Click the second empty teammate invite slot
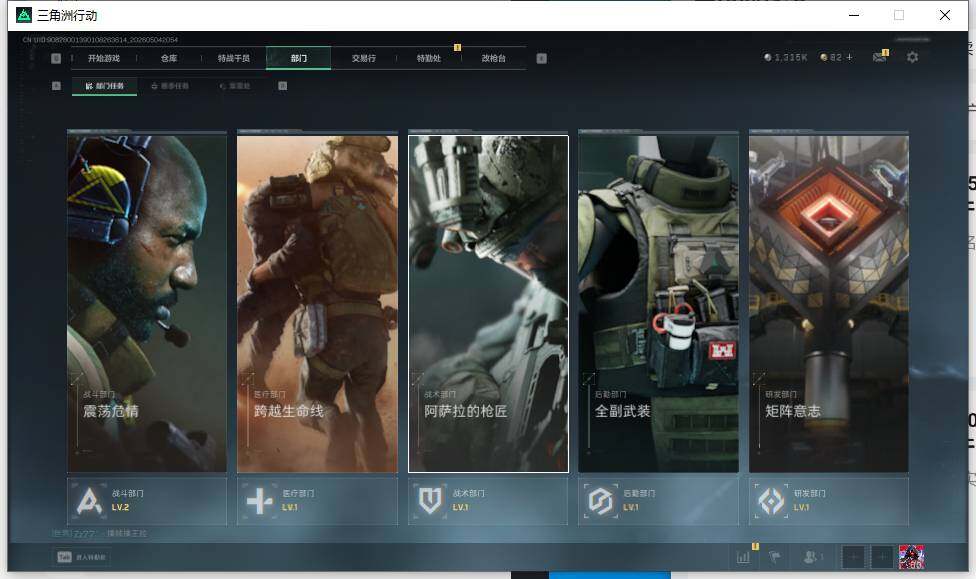This screenshot has height=579, width=976. [x=881, y=557]
